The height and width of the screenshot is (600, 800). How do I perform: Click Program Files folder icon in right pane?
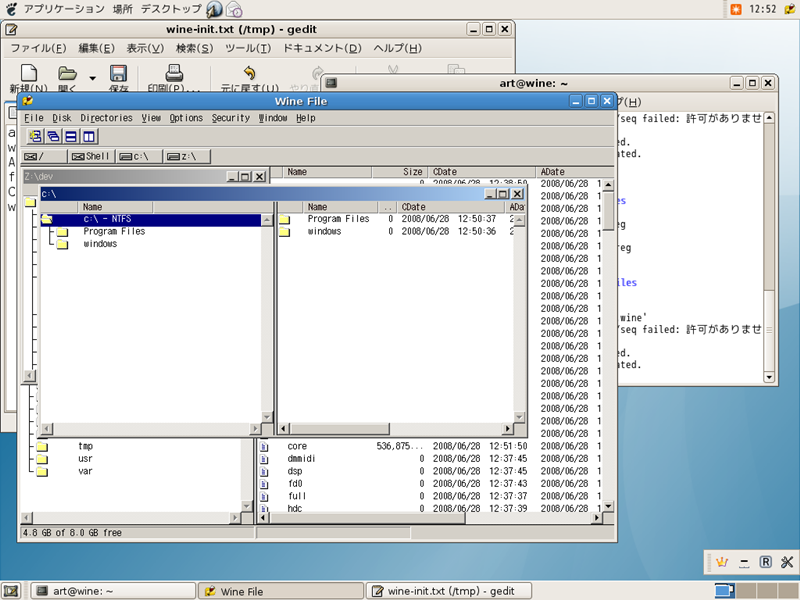pos(285,219)
